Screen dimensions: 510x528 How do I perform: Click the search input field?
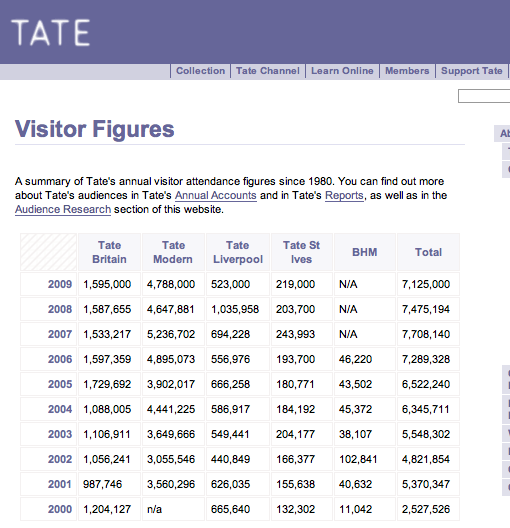484,96
